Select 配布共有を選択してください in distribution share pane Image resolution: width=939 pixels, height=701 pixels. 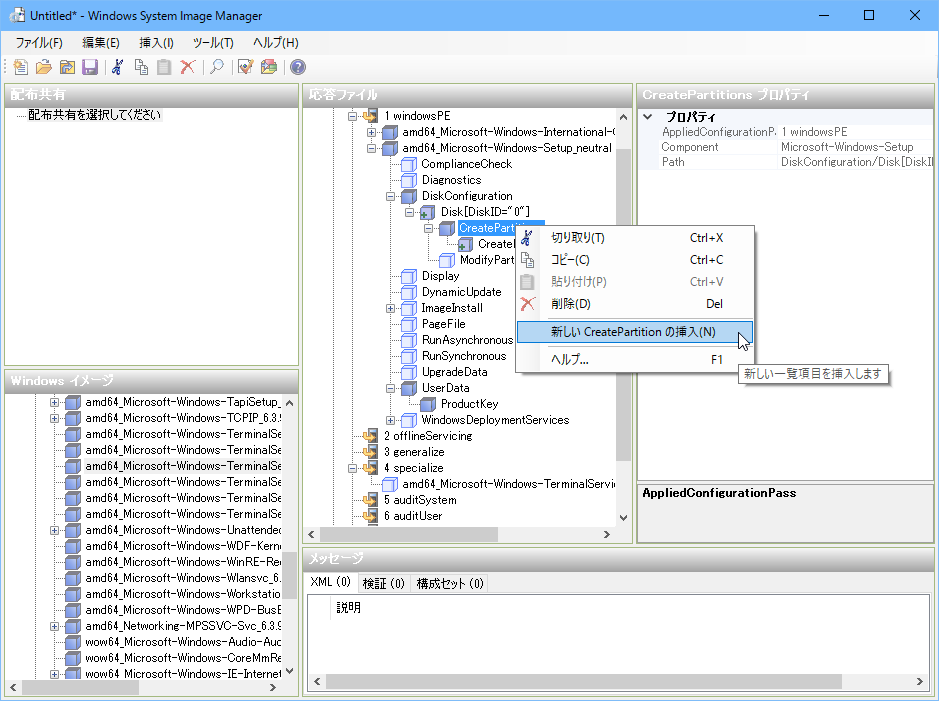[x=95, y=115]
